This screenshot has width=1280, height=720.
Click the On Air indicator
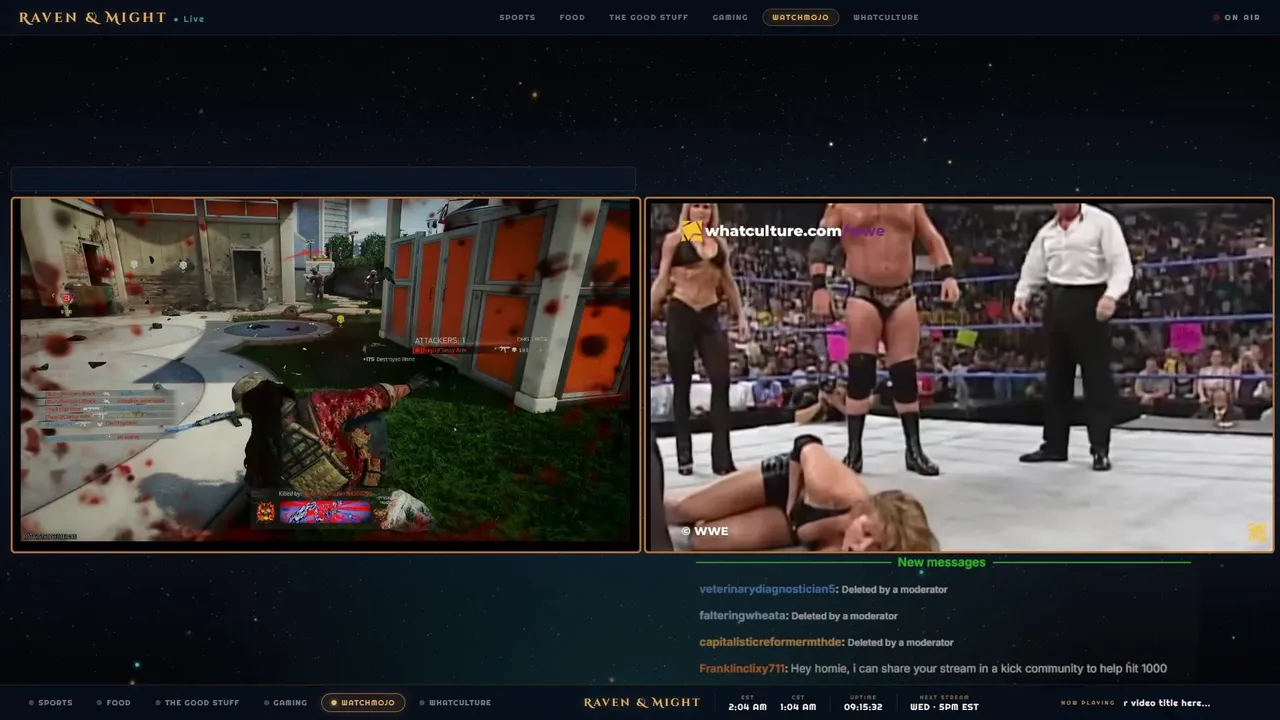pos(1236,17)
